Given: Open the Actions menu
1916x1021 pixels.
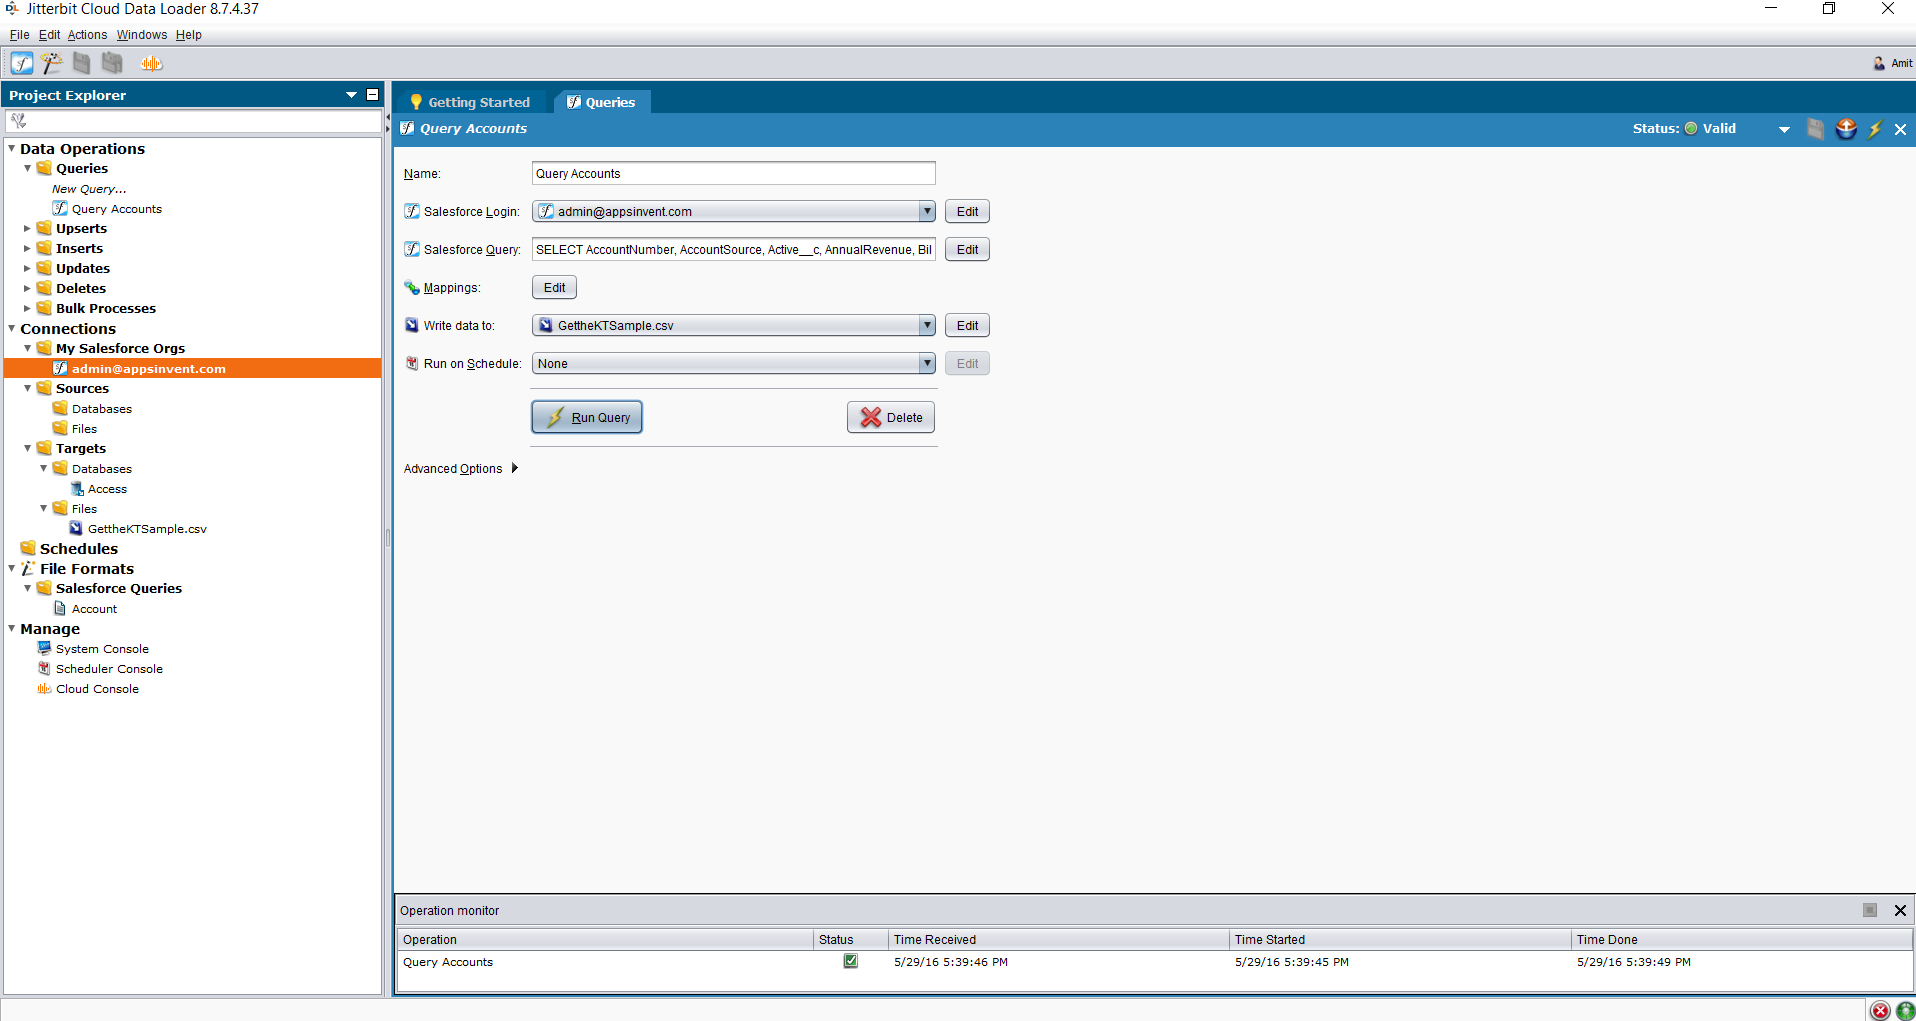Looking at the screenshot, I should 87,35.
